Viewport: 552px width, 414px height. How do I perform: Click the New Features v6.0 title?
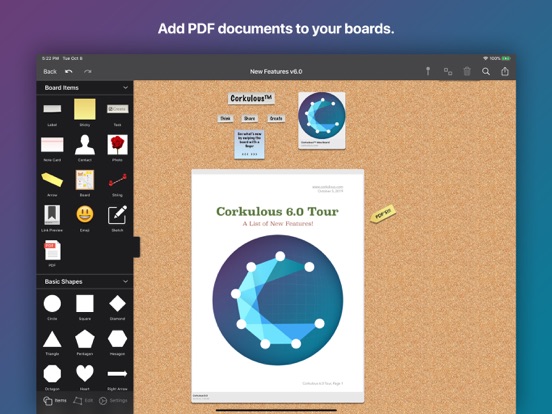(276, 71)
